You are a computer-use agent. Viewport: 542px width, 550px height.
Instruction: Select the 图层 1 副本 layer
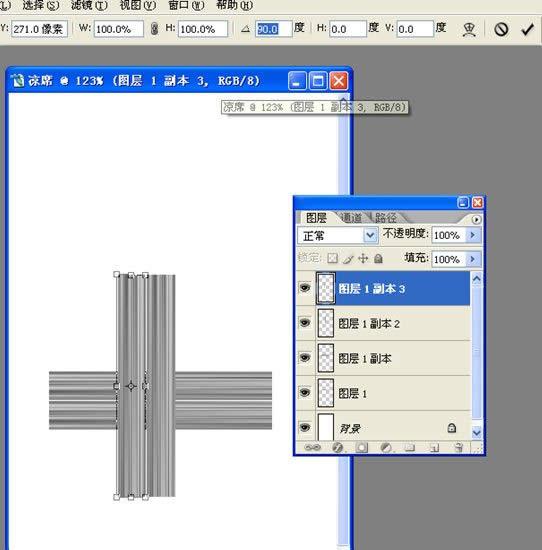(383, 358)
